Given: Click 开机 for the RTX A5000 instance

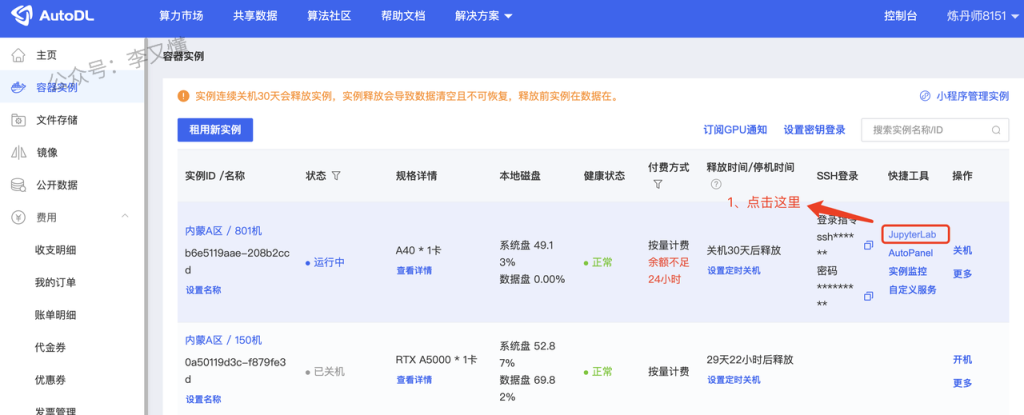Looking at the screenshot, I should point(962,360).
